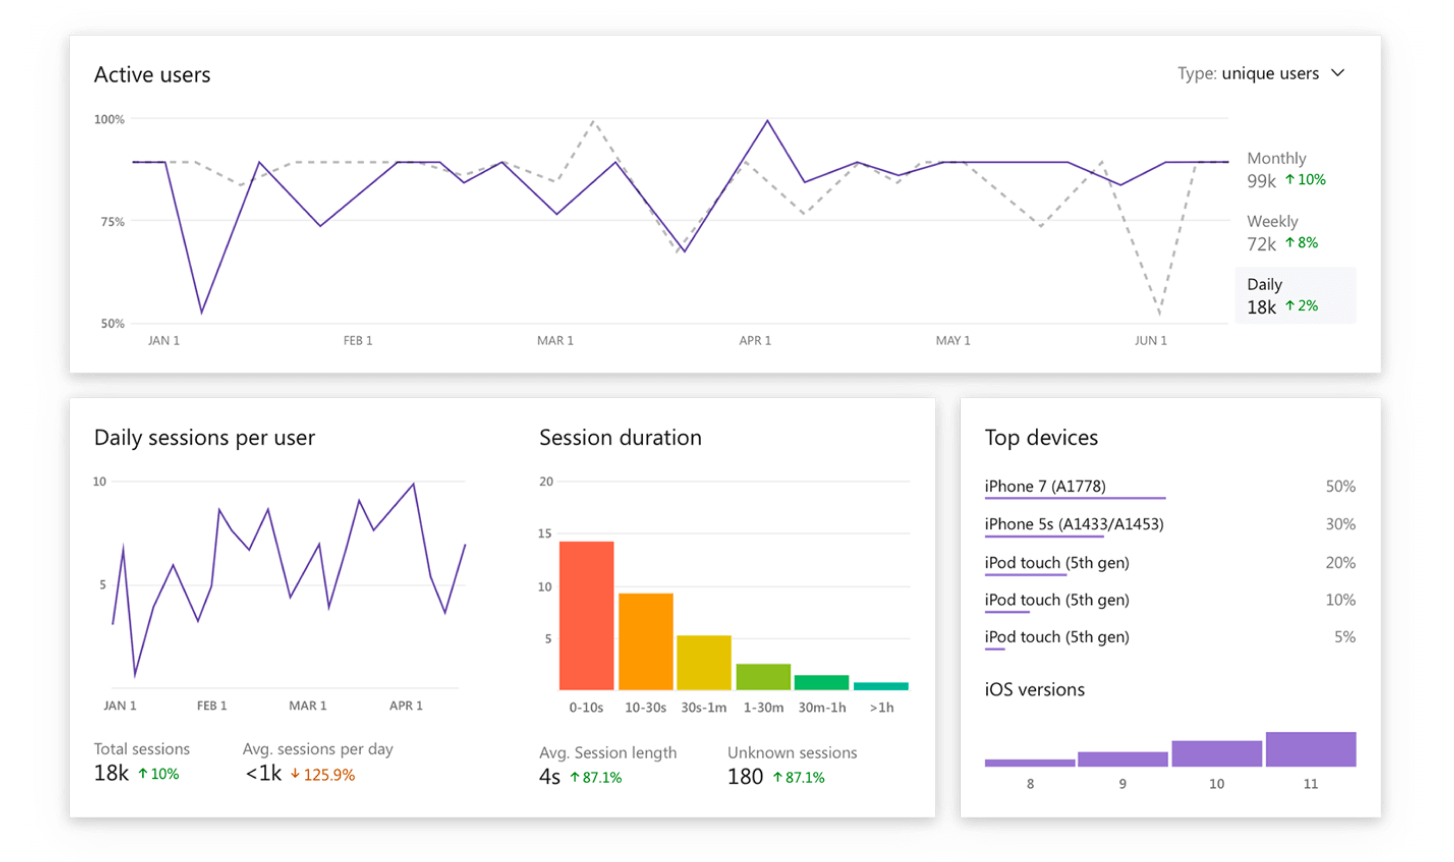
Task: Select iPhone 5s (A1433/A1453) device row
Action: 1073,524
